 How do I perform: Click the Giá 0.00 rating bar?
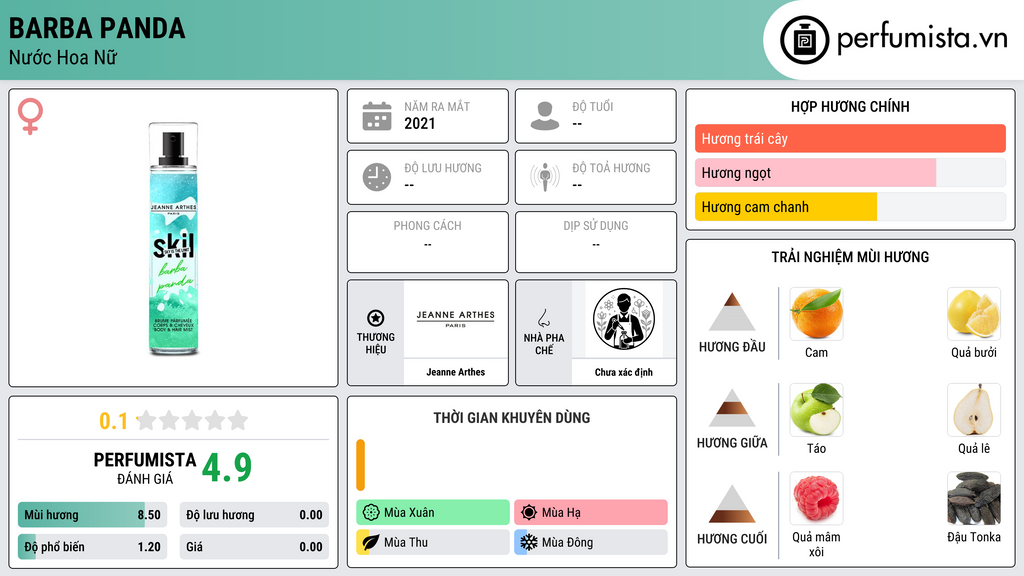254,547
